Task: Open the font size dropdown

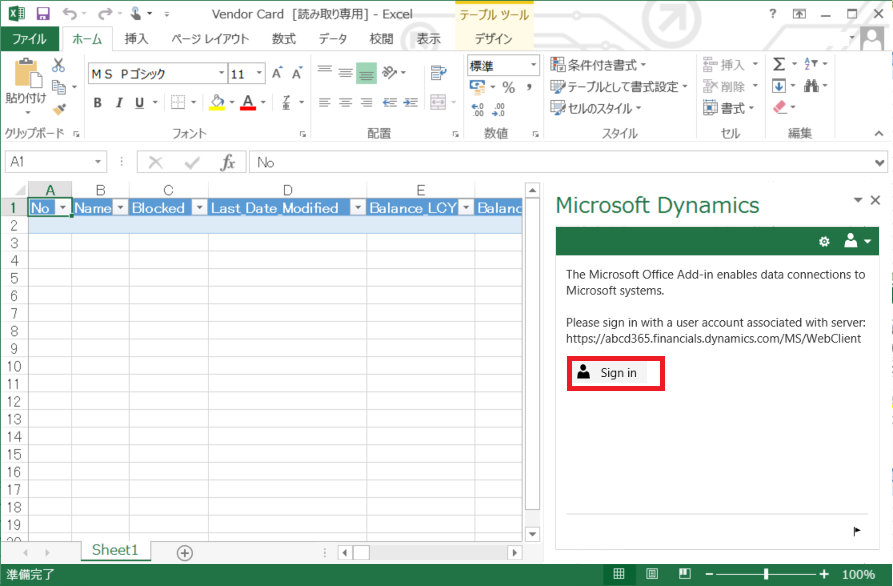Action: pyautogui.click(x=259, y=73)
